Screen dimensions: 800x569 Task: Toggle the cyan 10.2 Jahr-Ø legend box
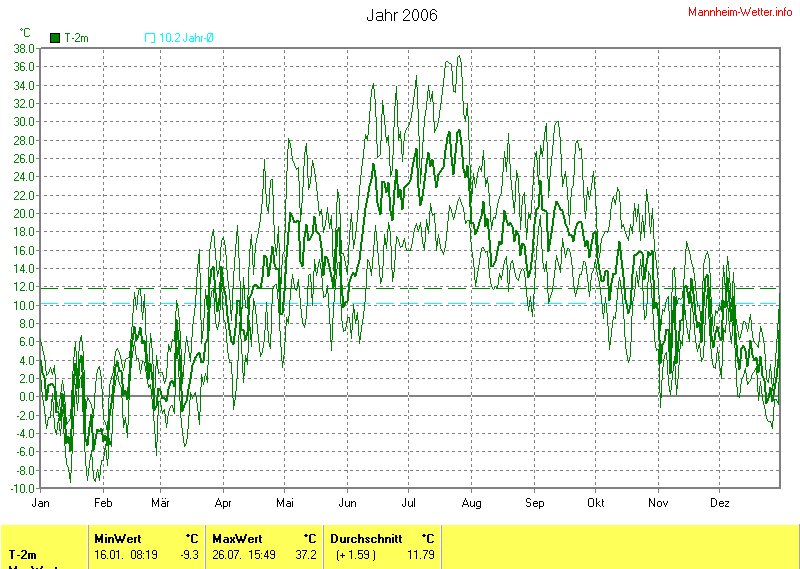click(150, 38)
